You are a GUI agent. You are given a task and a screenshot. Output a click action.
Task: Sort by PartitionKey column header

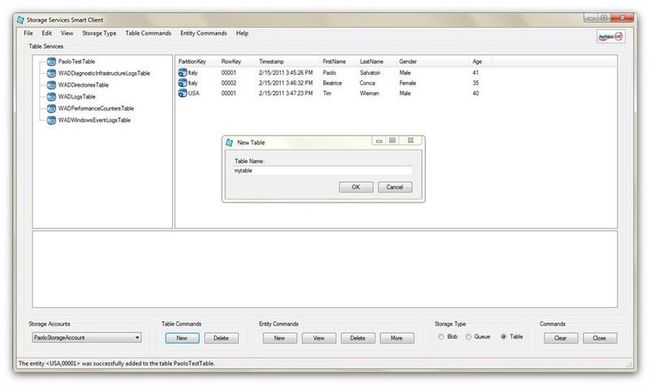(x=192, y=61)
